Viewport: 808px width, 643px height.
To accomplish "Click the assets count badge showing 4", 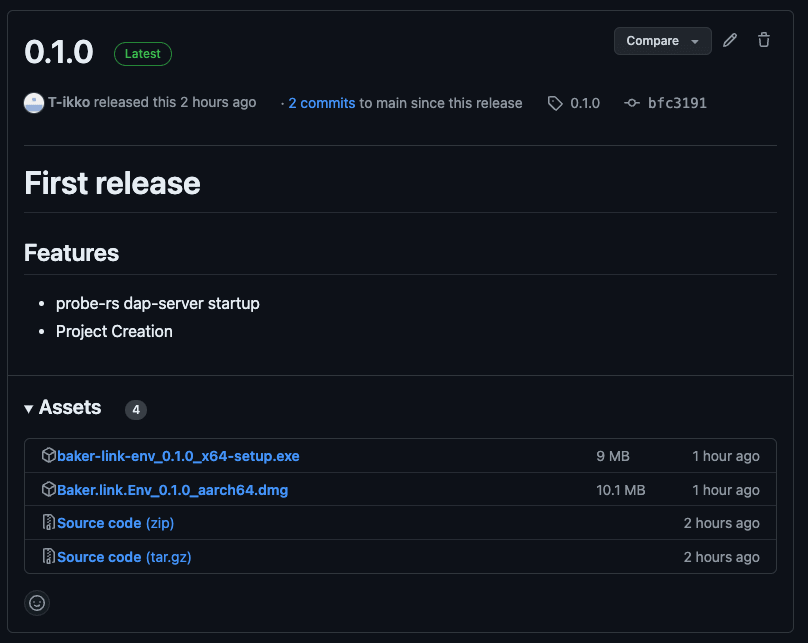I will tap(135, 410).
